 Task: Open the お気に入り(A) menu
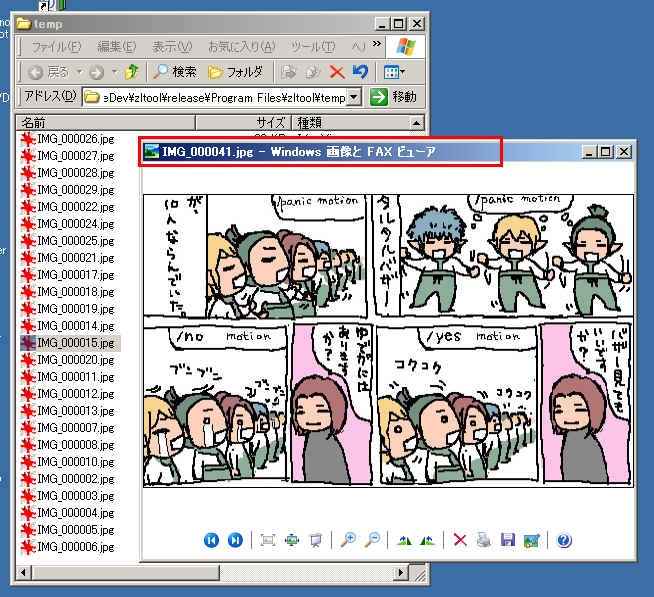pos(242,47)
